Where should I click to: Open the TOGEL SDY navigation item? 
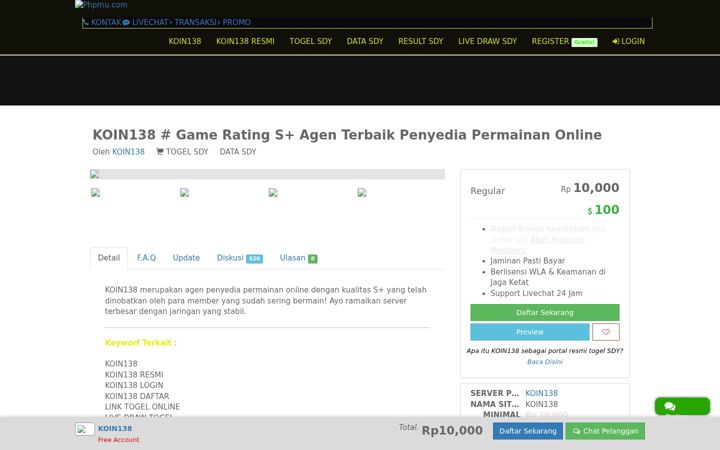tap(310, 41)
